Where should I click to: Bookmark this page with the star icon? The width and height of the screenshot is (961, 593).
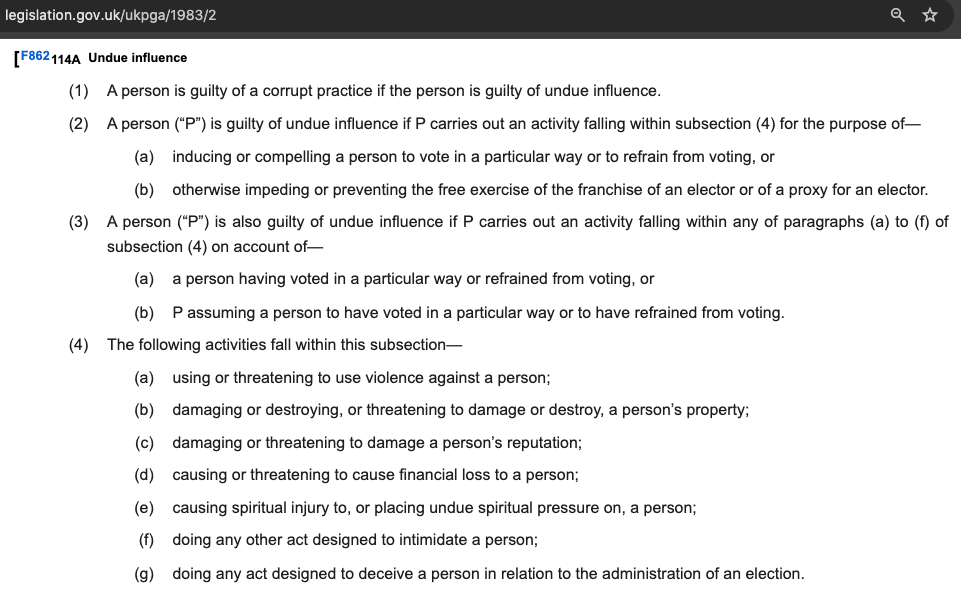(x=930, y=14)
